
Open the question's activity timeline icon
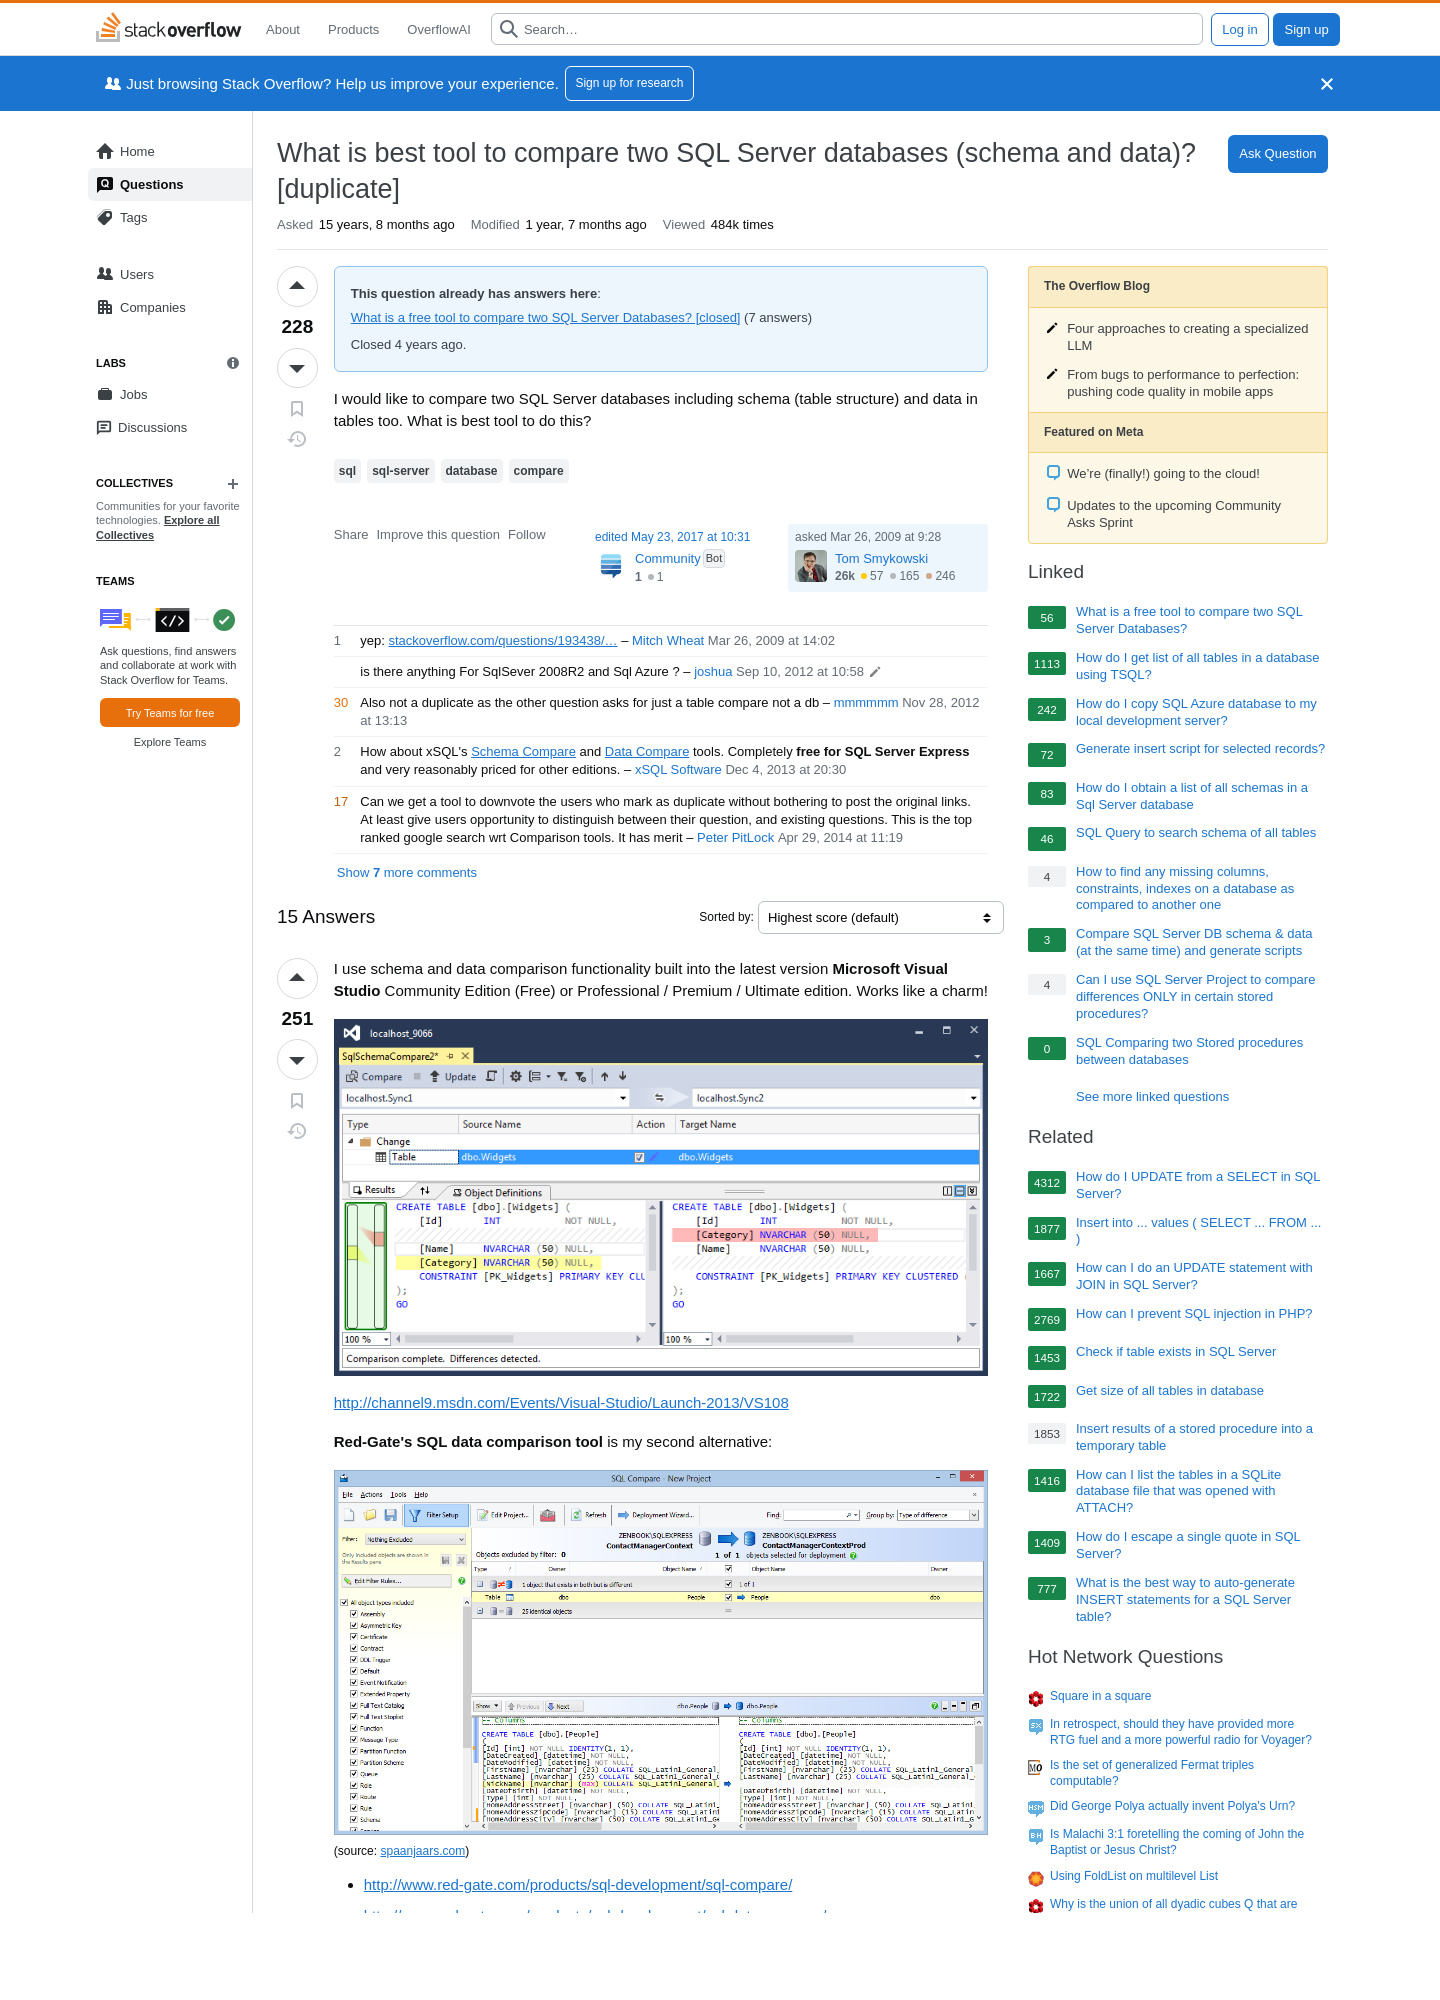point(297,439)
